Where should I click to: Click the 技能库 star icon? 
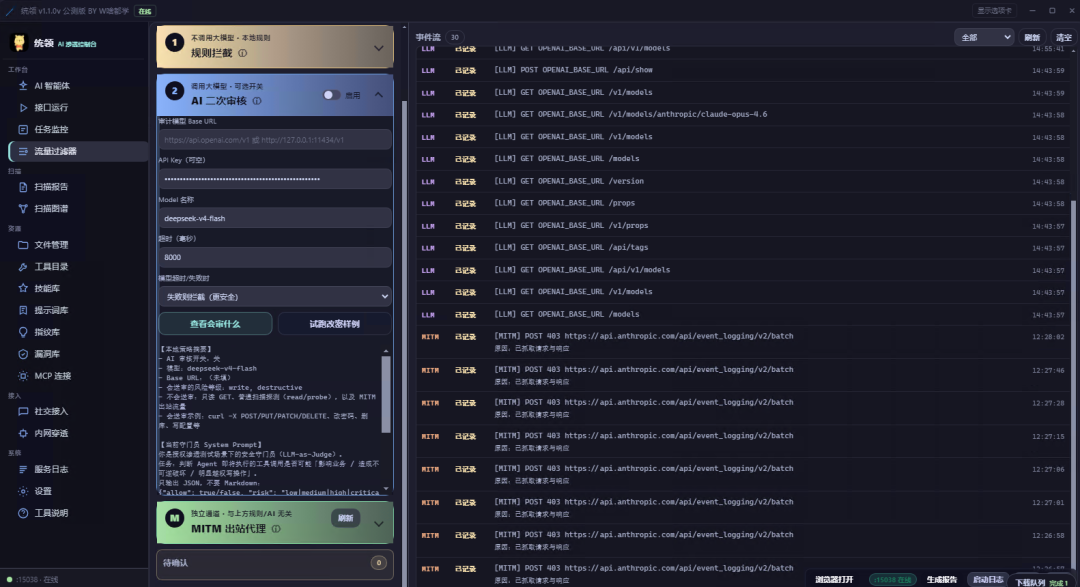(x=23, y=288)
